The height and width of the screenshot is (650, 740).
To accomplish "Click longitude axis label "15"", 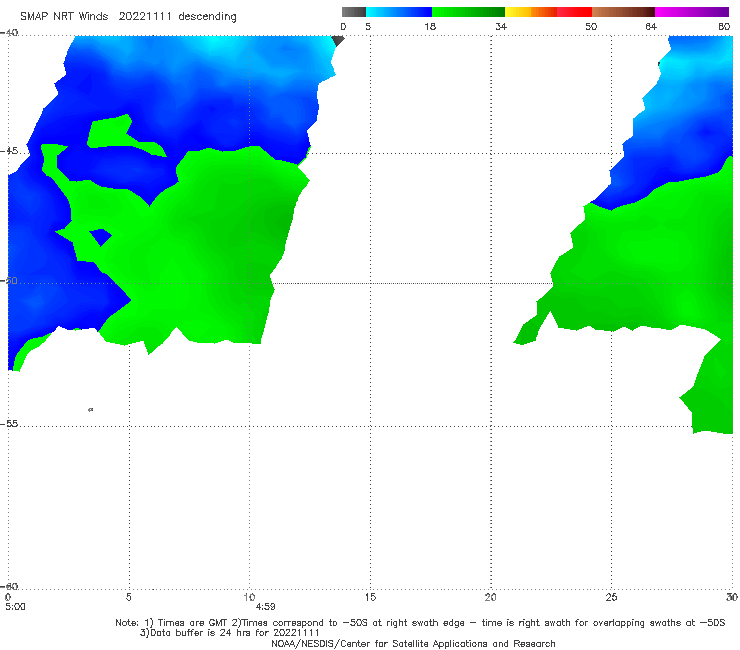I will pos(370,597).
